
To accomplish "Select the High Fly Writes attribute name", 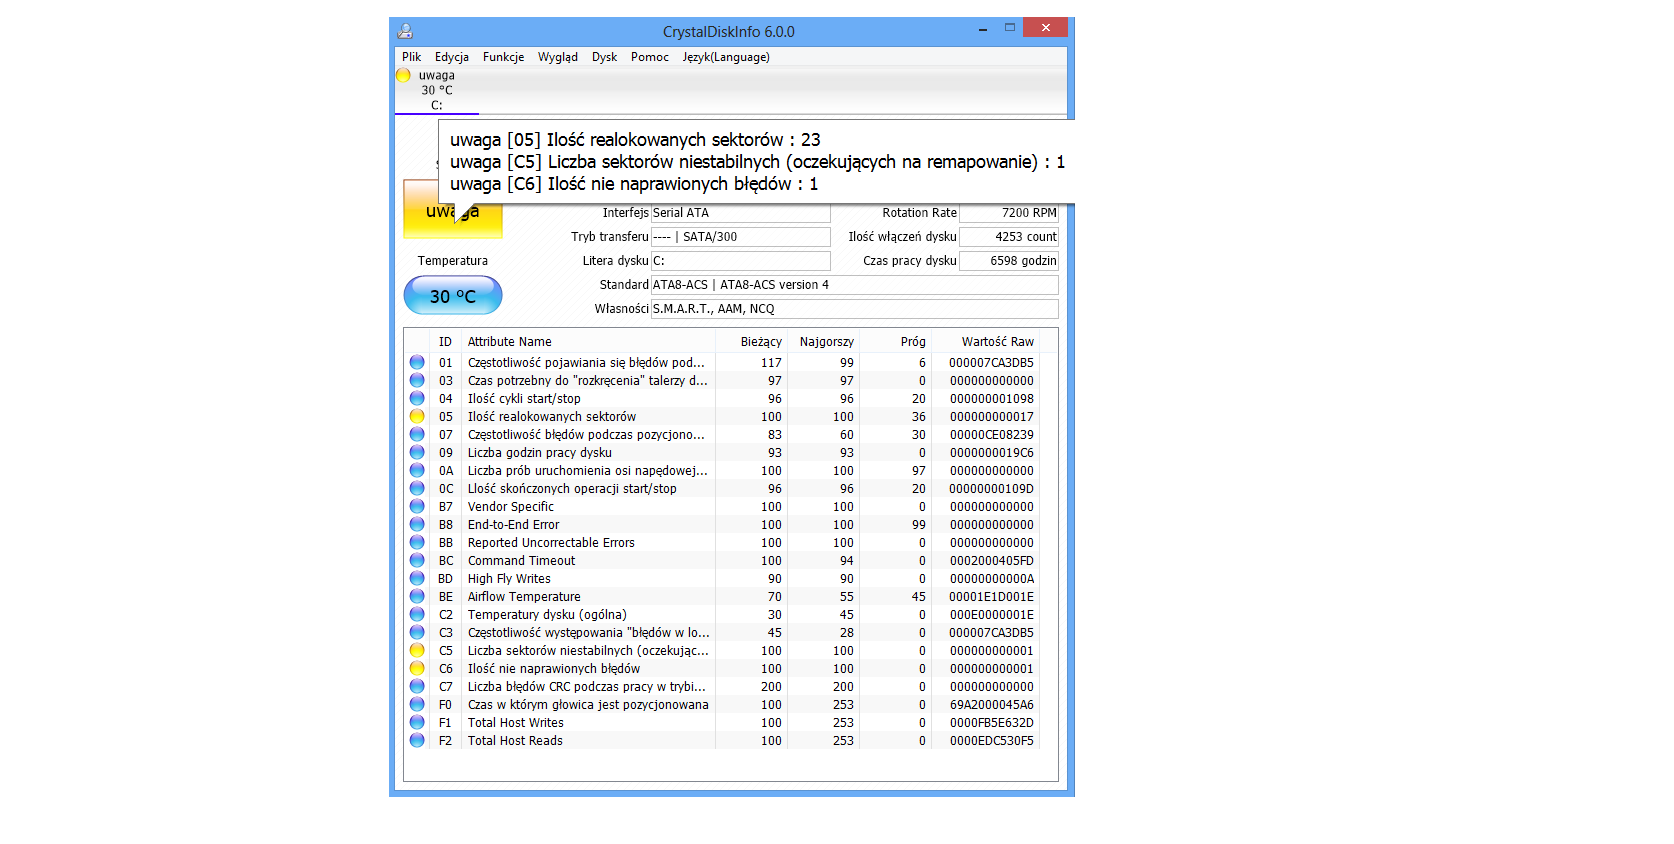I will click(509, 579).
